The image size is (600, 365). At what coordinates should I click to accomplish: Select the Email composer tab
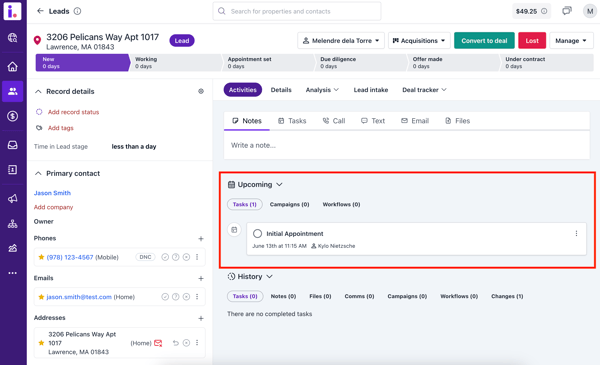tap(415, 121)
